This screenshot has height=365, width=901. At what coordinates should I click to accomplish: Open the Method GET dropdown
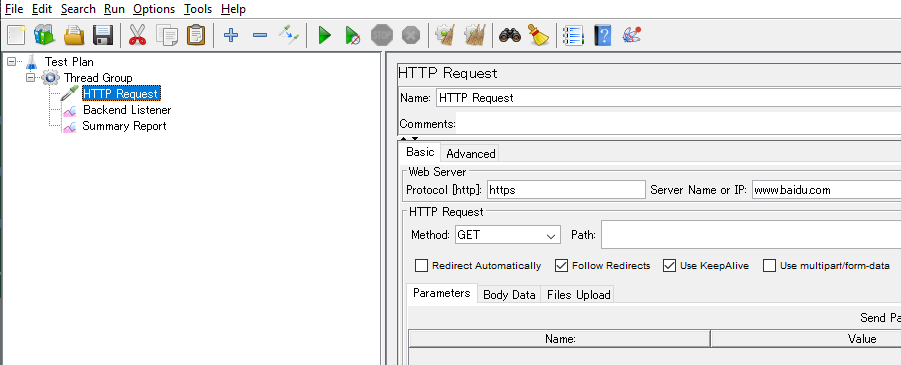click(507, 236)
